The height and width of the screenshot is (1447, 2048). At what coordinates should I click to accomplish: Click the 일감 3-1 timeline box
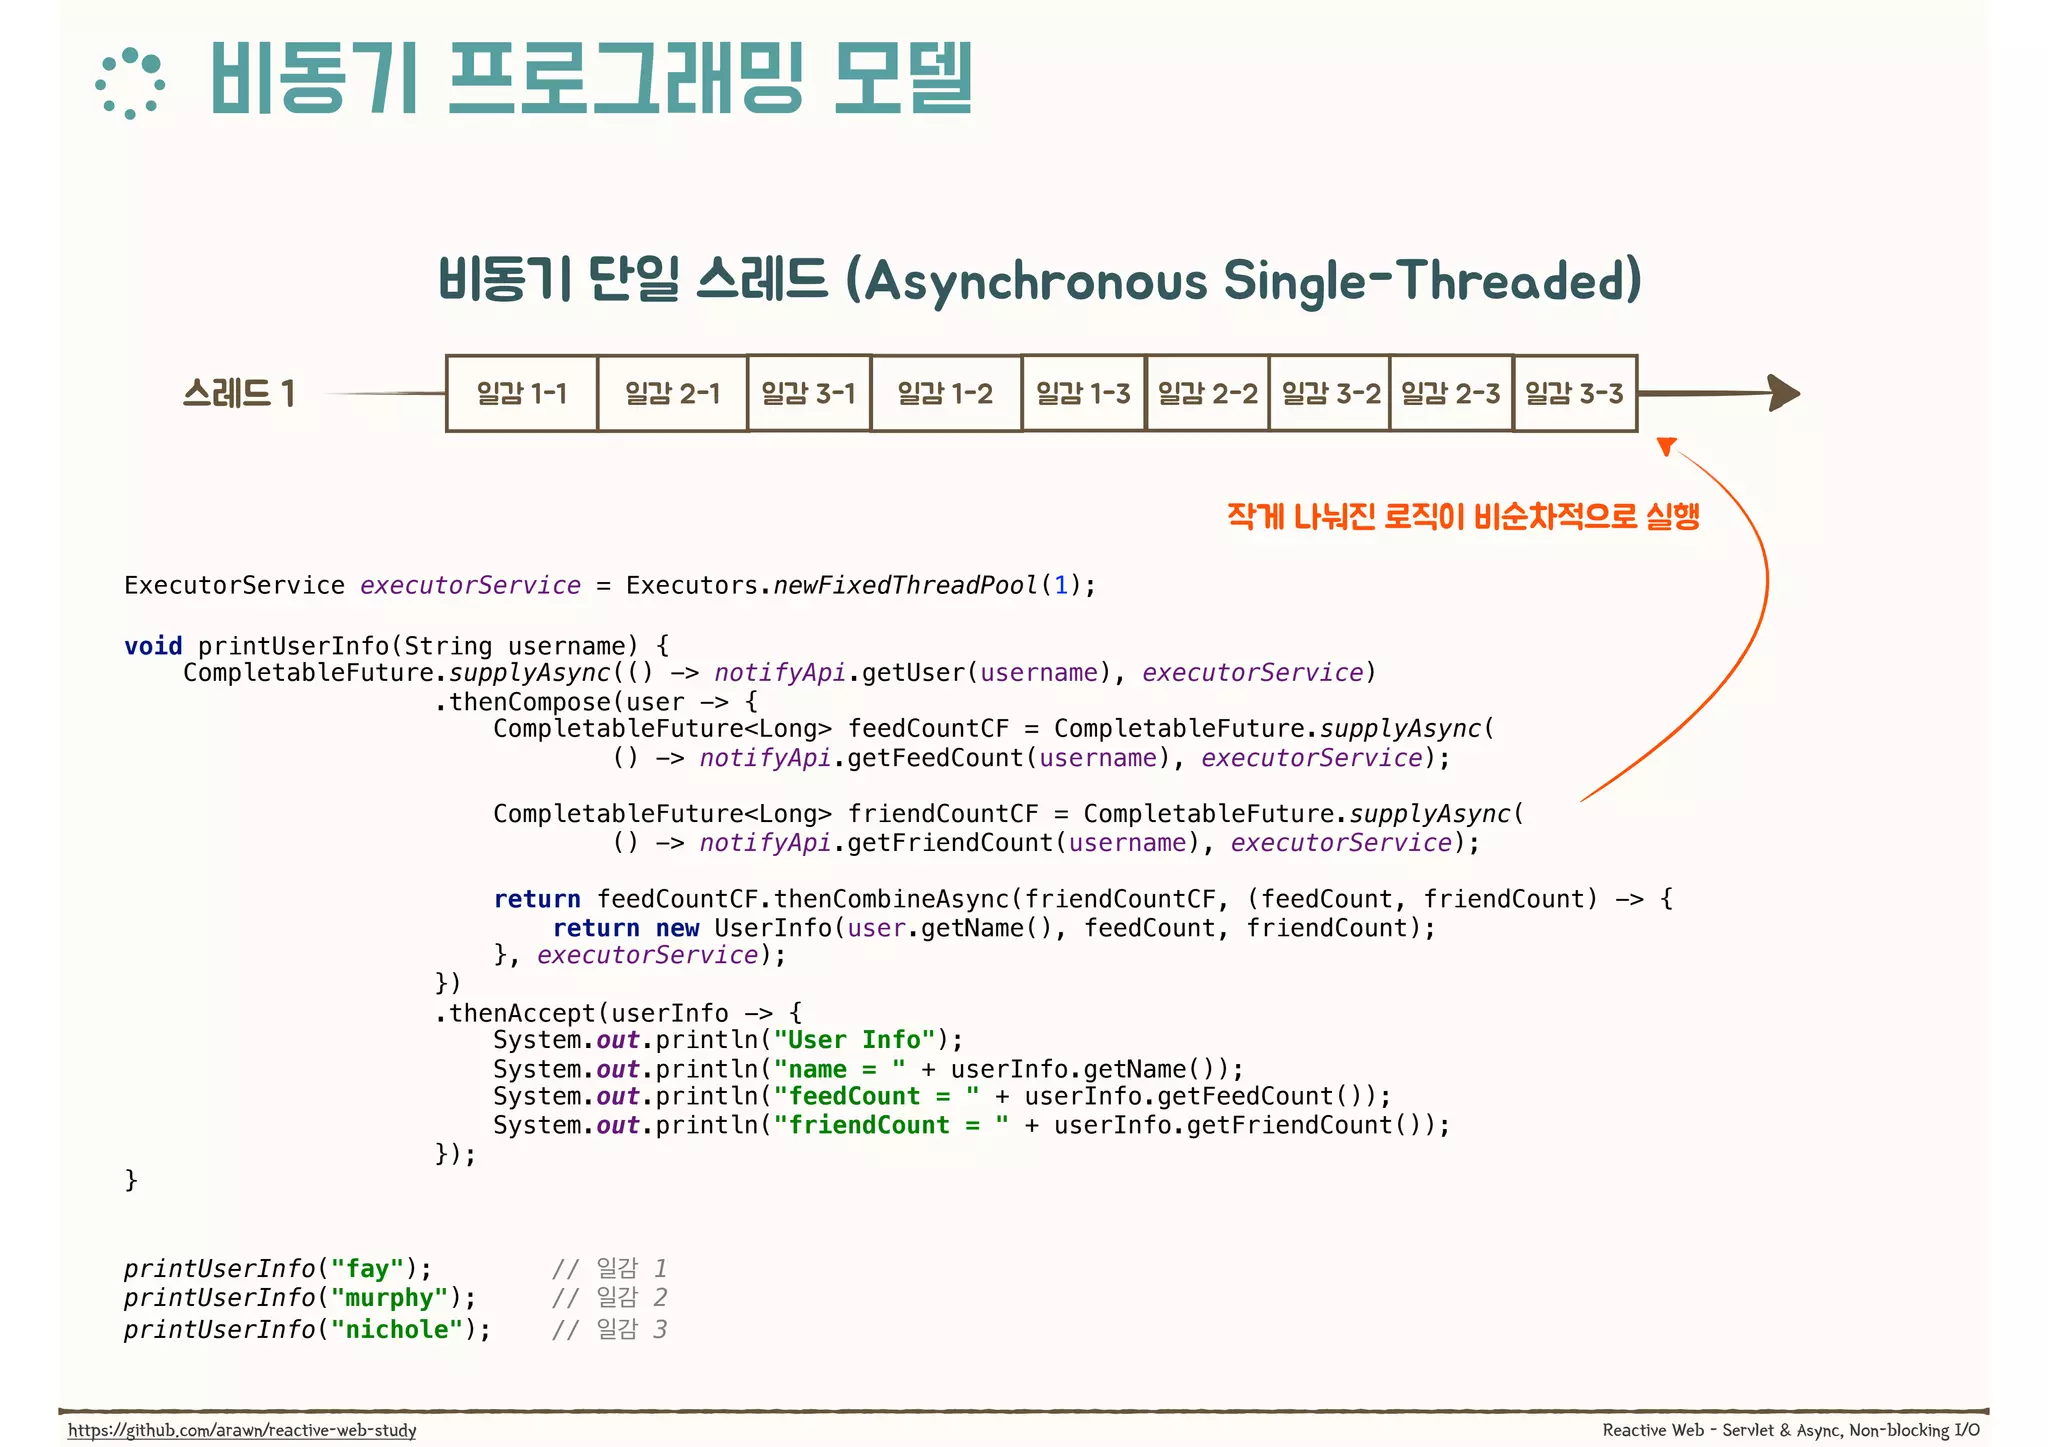point(809,393)
